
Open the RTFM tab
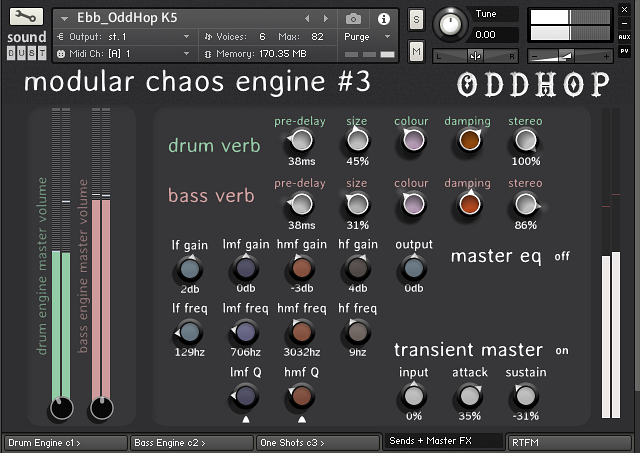569,443
